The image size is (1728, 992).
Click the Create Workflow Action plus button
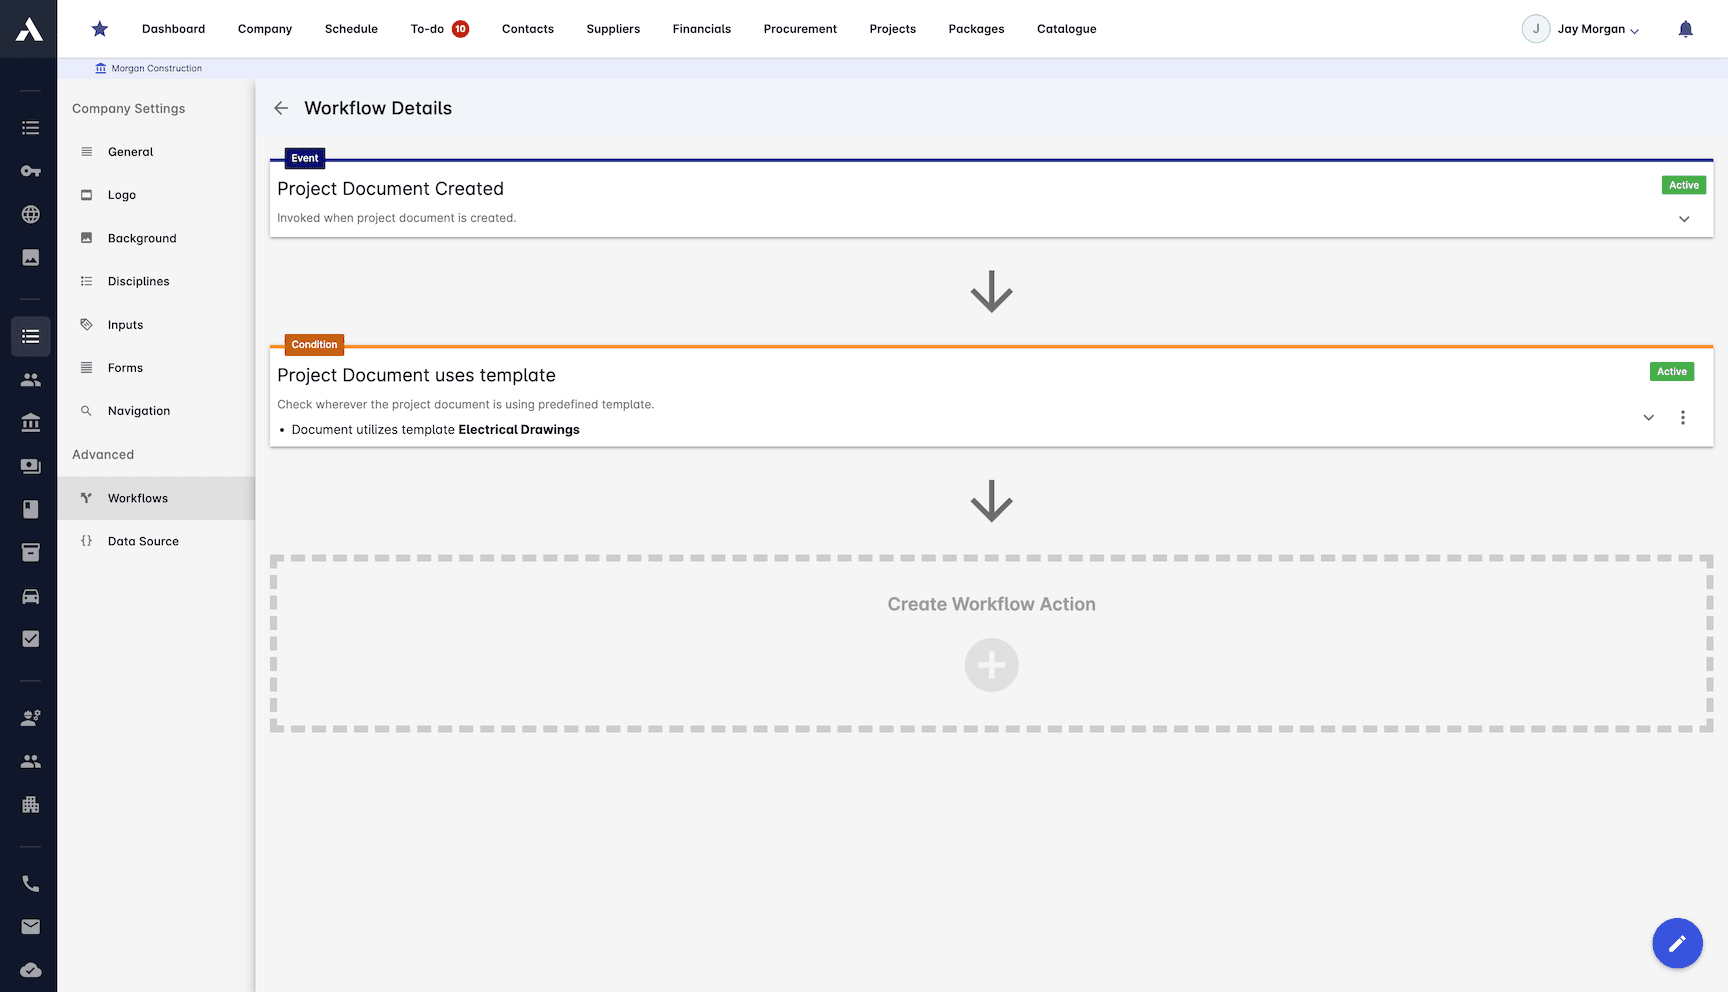click(x=991, y=664)
